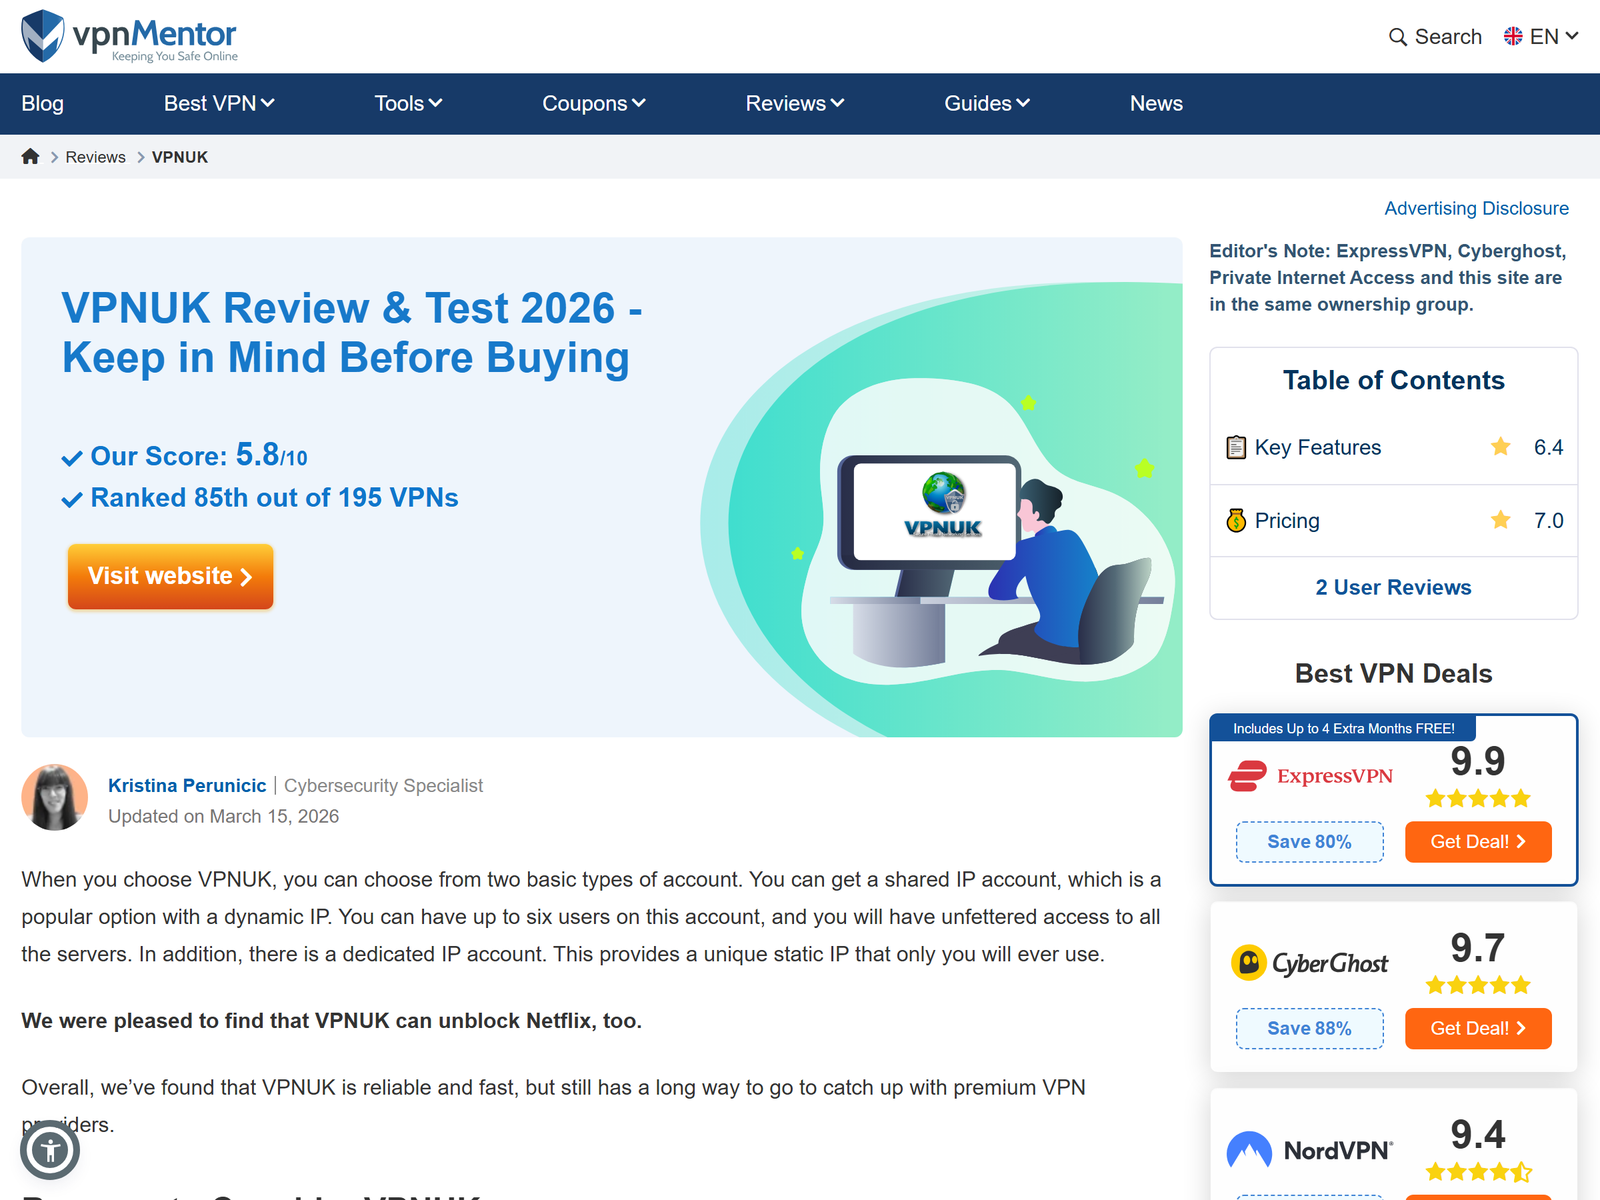The width and height of the screenshot is (1600, 1200).
Task: Click the Visit website button
Action: (170, 576)
